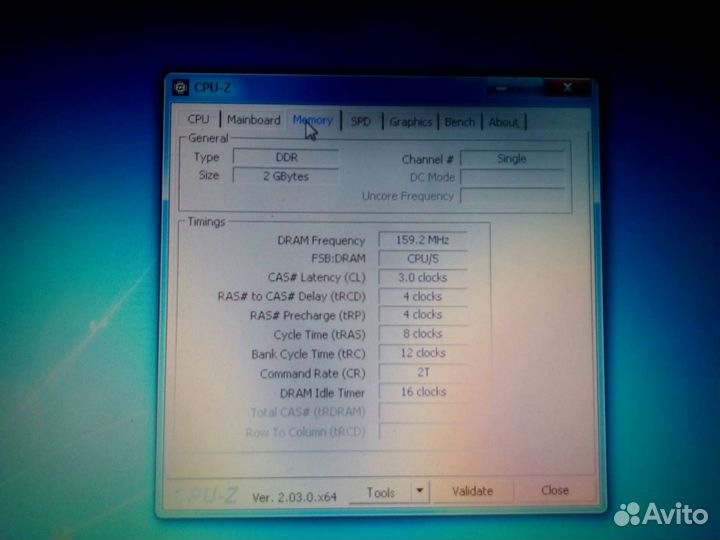Click the Cycle Time value 8 clocks
The height and width of the screenshot is (540, 720).
(x=422, y=334)
